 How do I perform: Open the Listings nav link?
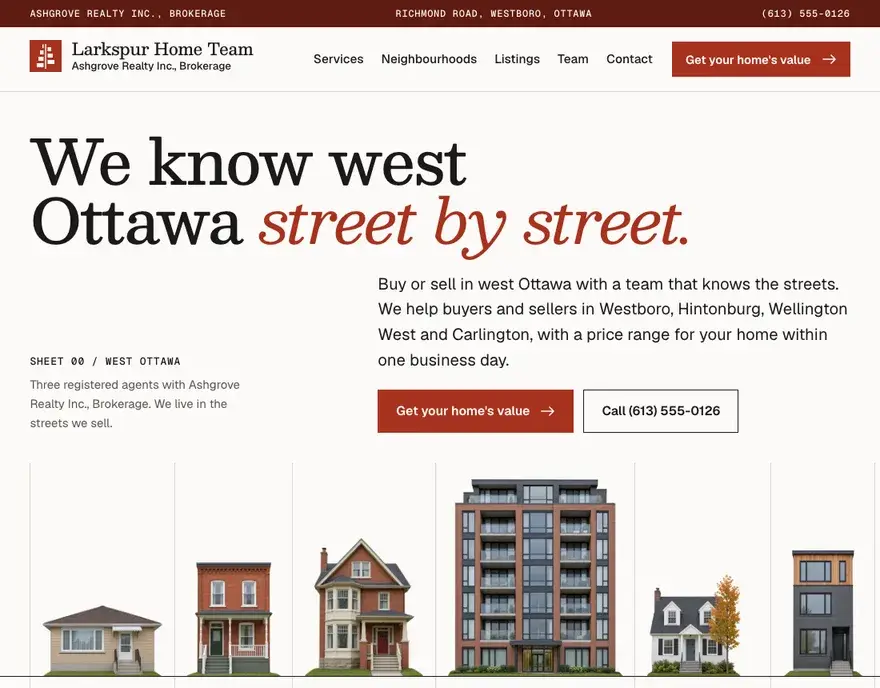pos(517,59)
